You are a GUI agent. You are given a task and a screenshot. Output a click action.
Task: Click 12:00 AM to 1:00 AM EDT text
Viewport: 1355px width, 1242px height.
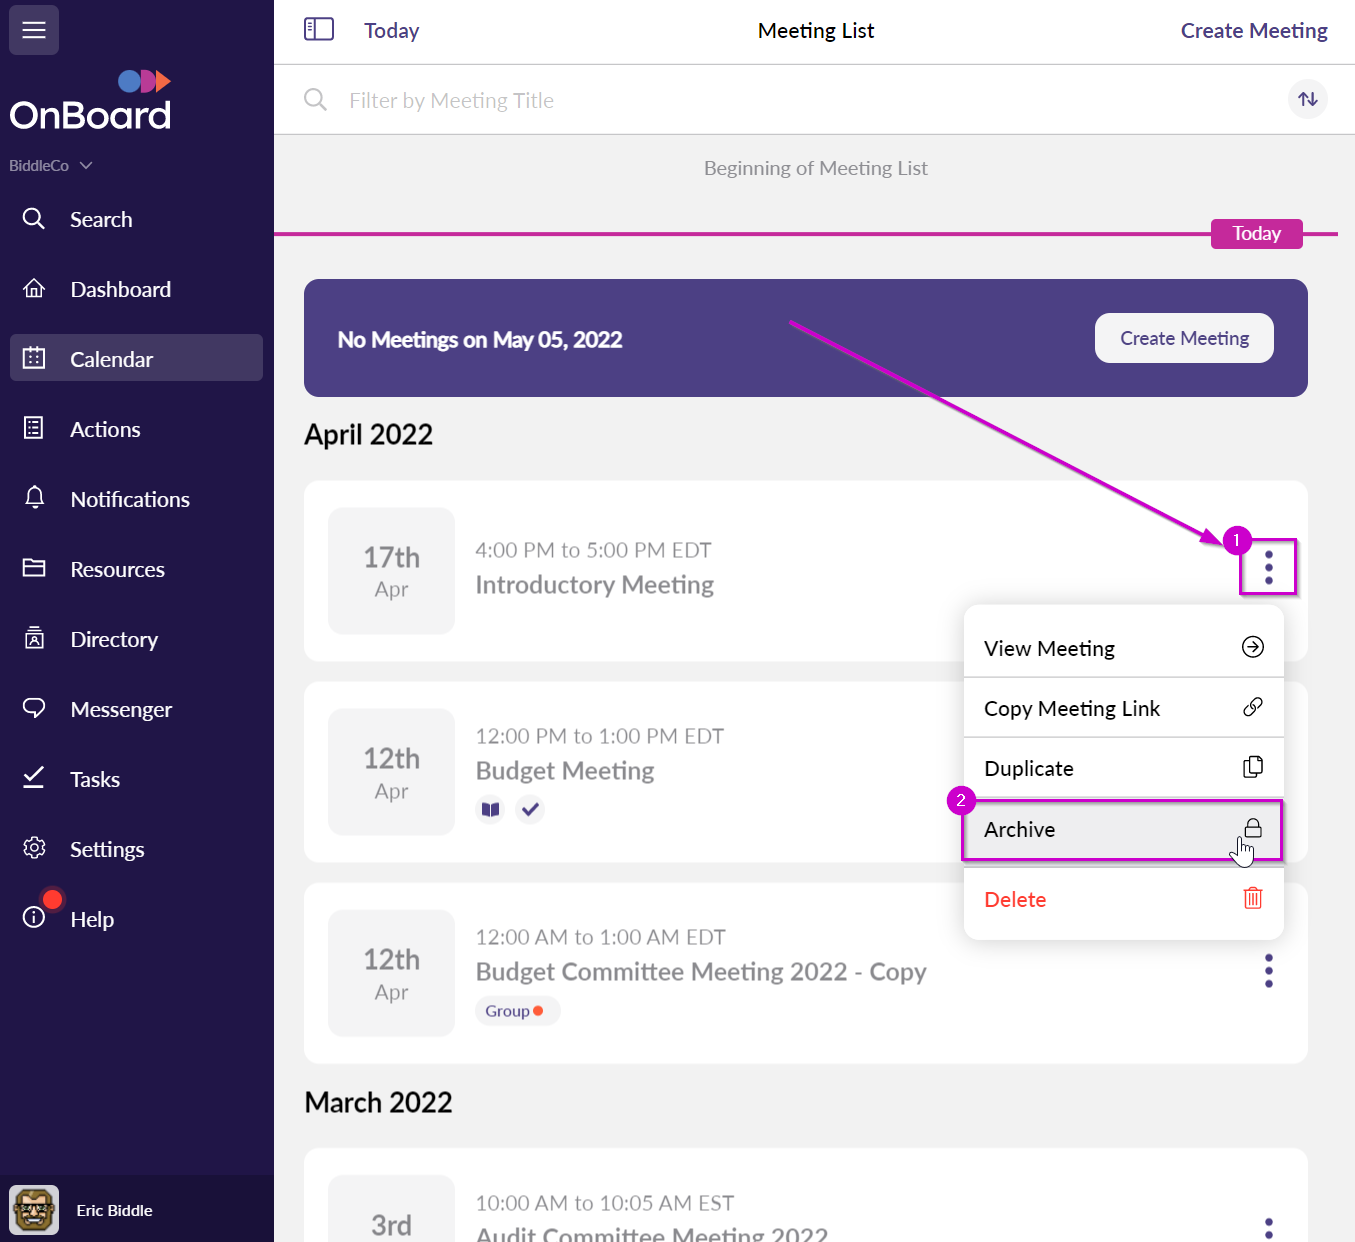(600, 937)
